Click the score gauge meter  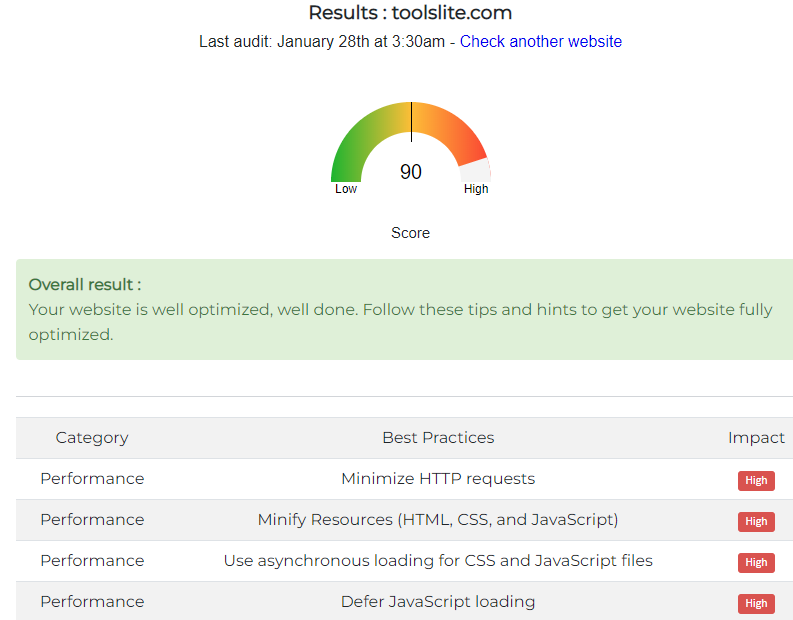[411, 142]
